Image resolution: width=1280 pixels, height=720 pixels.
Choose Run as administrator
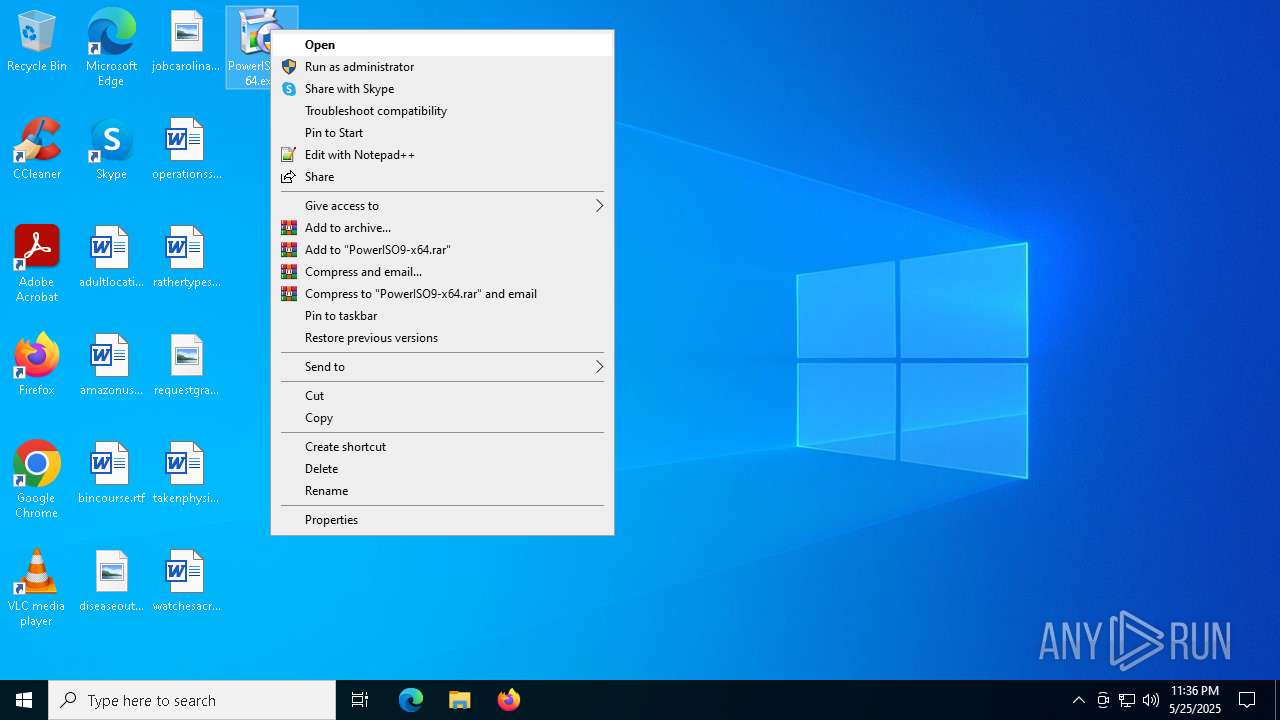(443, 66)
